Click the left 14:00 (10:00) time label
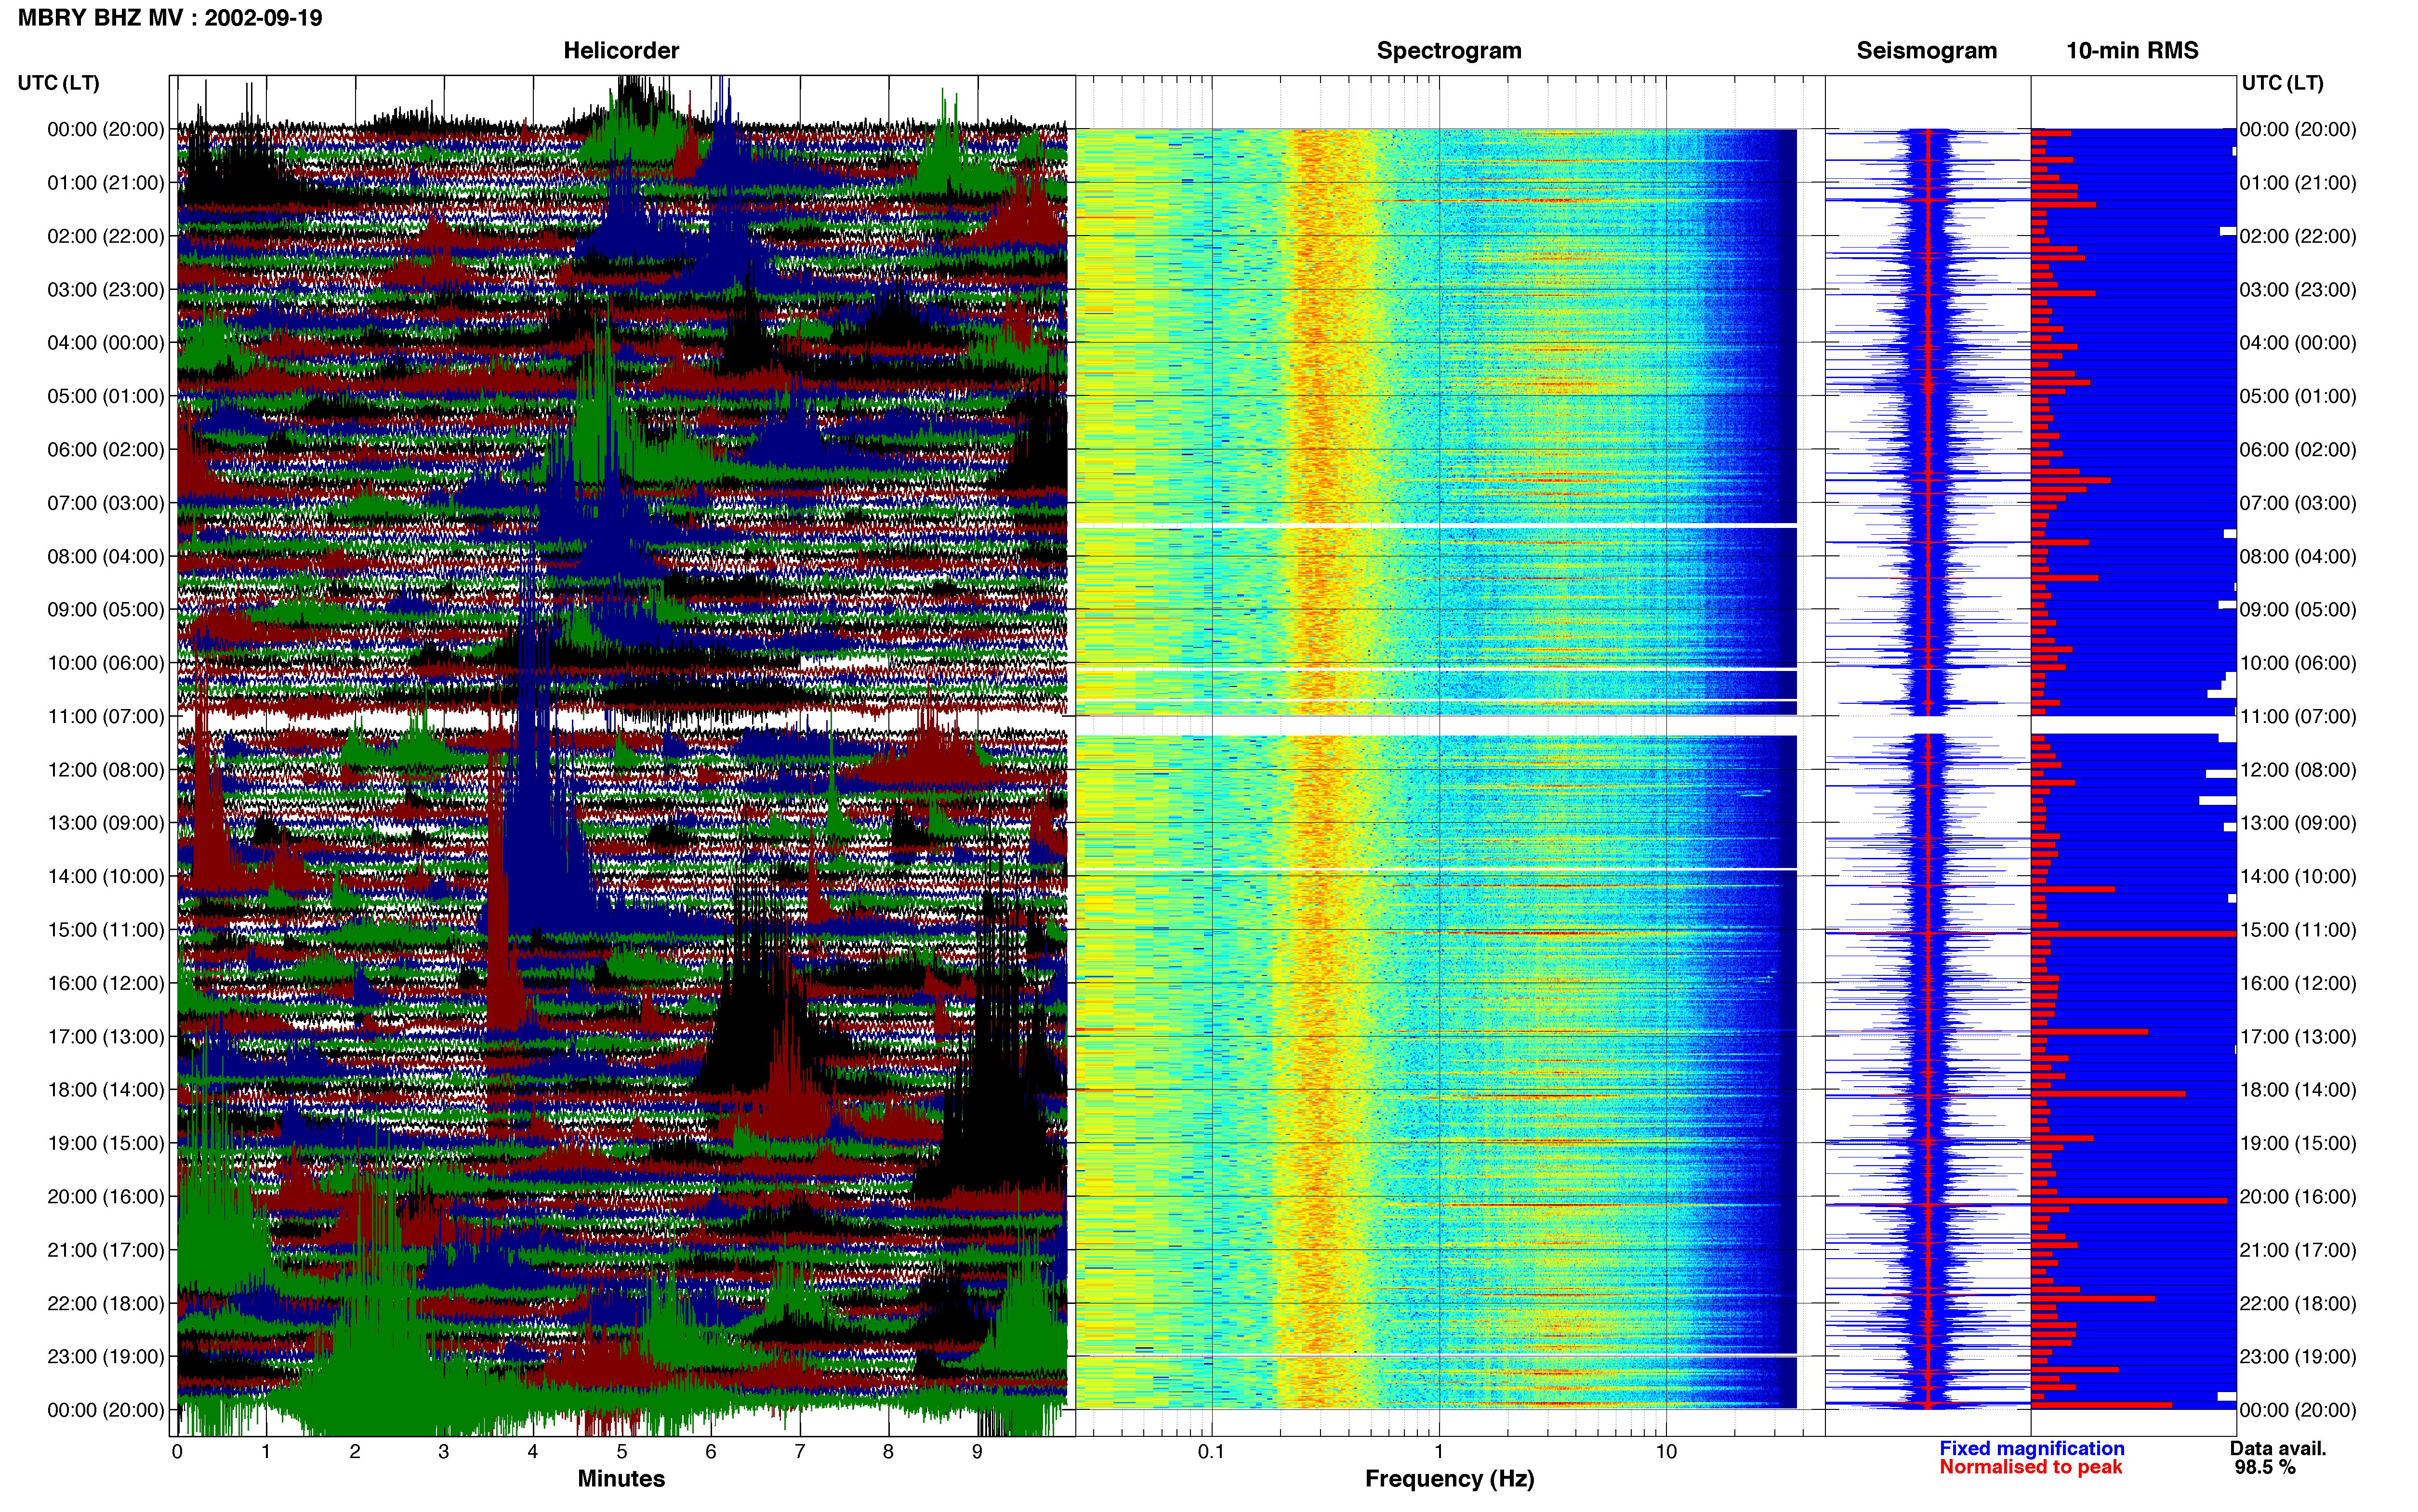The width and height of the screenshot is (2418, 1512). [x=106, y=876]
